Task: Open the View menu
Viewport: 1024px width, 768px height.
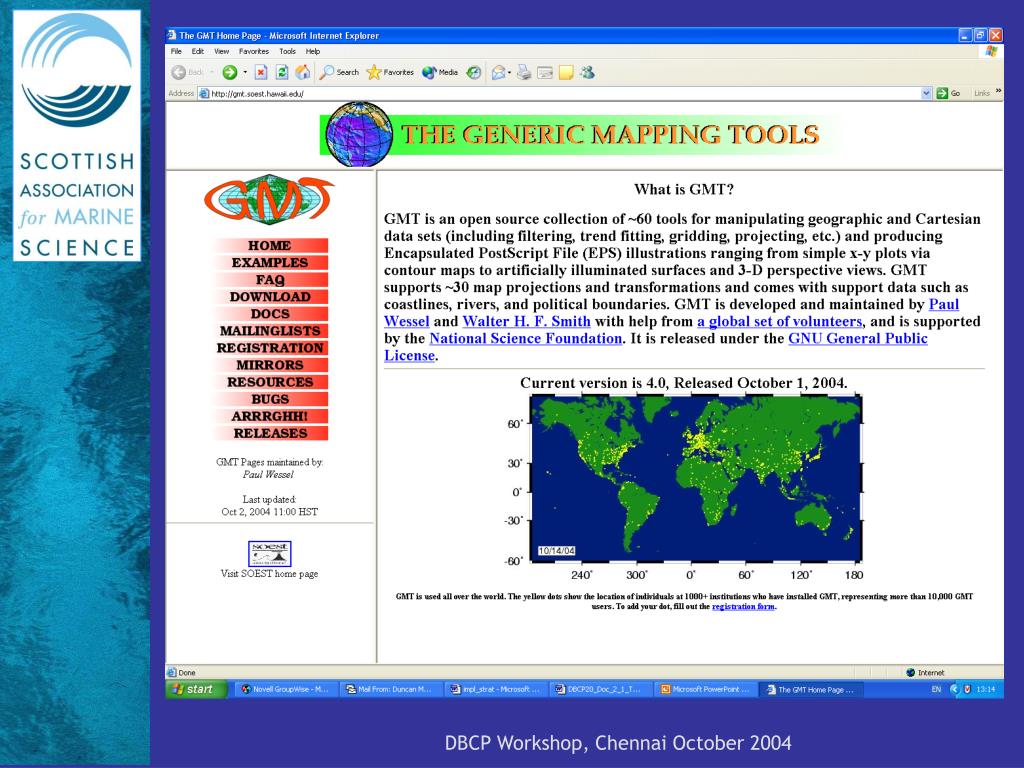Action: pos(221,51)
